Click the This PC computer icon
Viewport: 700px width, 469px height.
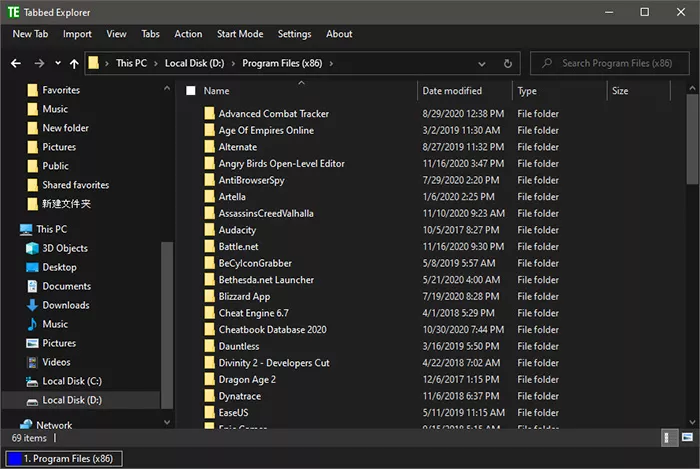26,229
